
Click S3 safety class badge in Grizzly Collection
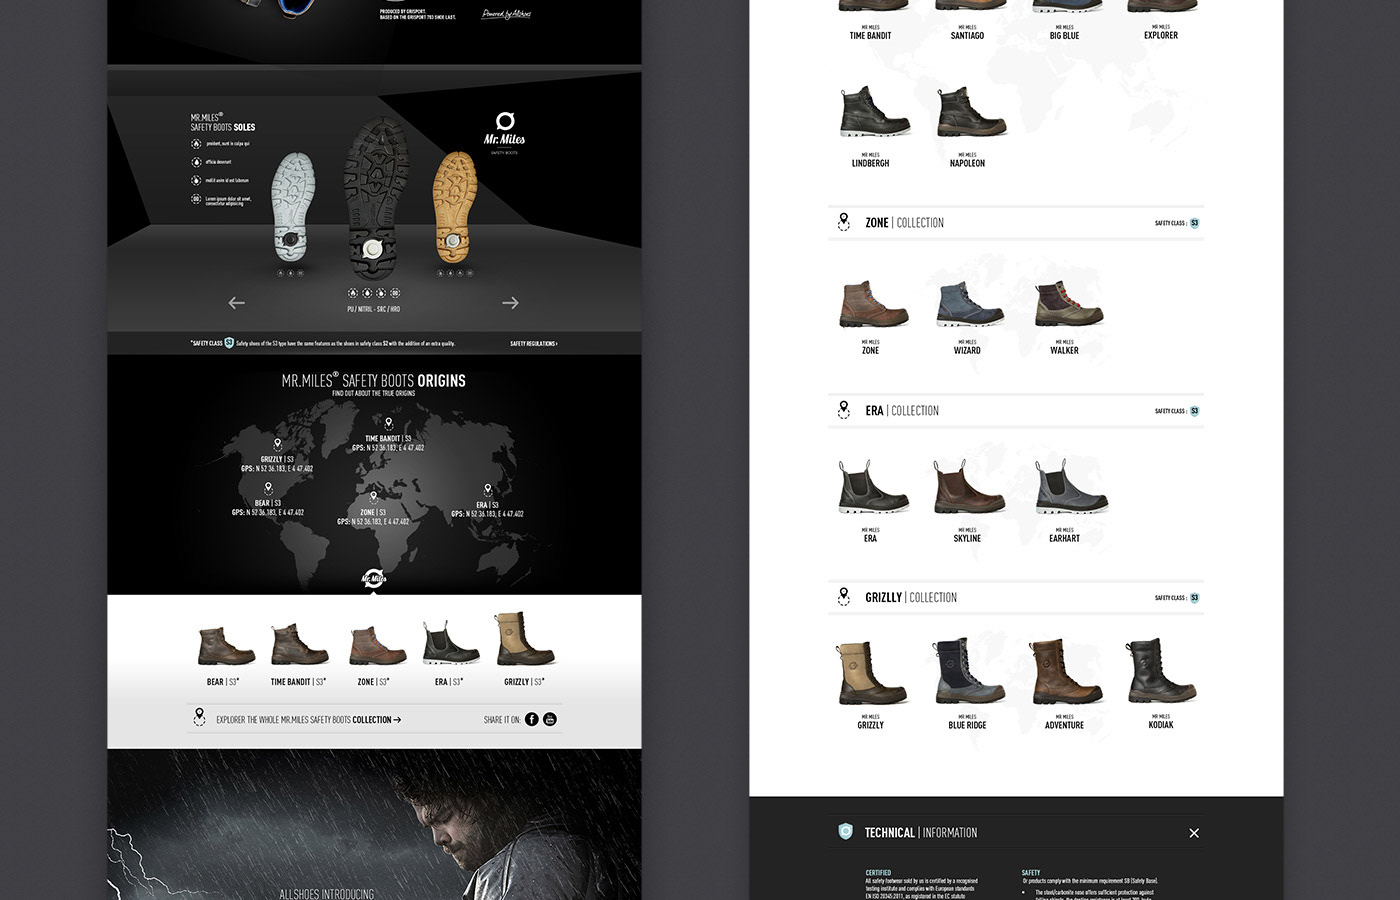click(1195, 598)
